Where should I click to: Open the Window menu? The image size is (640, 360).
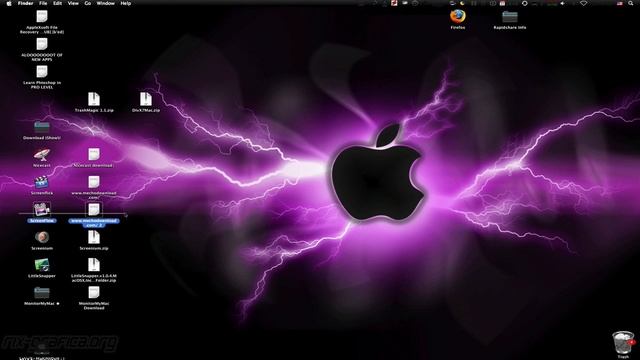[105, 3]
